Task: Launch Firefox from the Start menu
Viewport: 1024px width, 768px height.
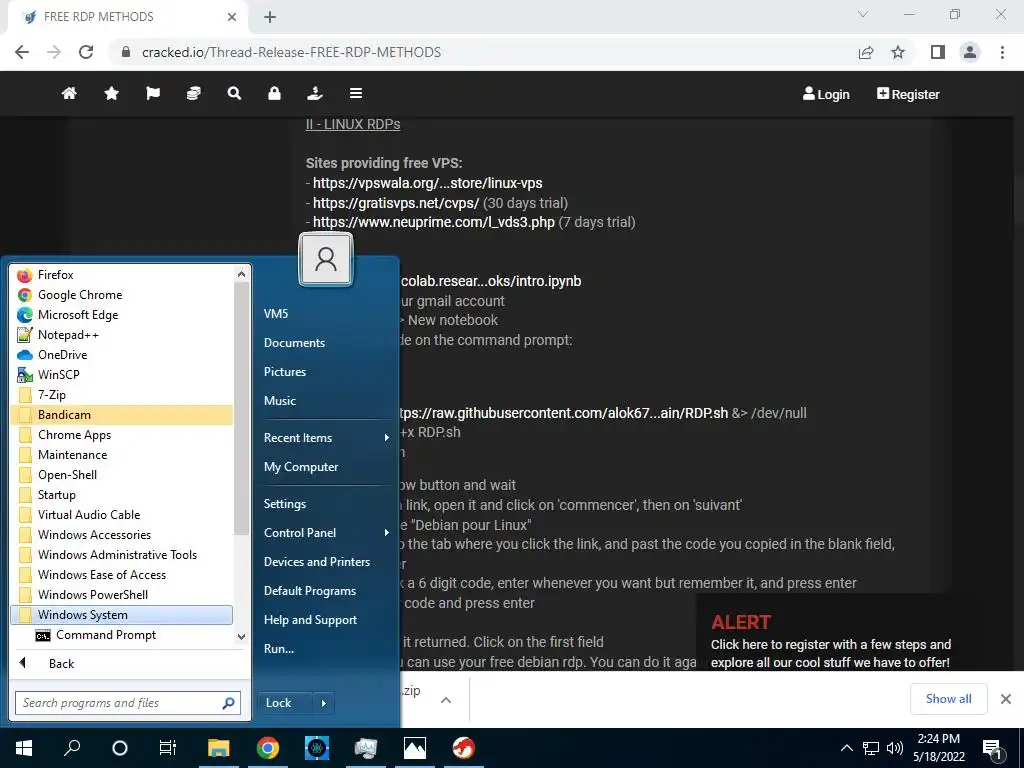Action: [x=121, y=275]
